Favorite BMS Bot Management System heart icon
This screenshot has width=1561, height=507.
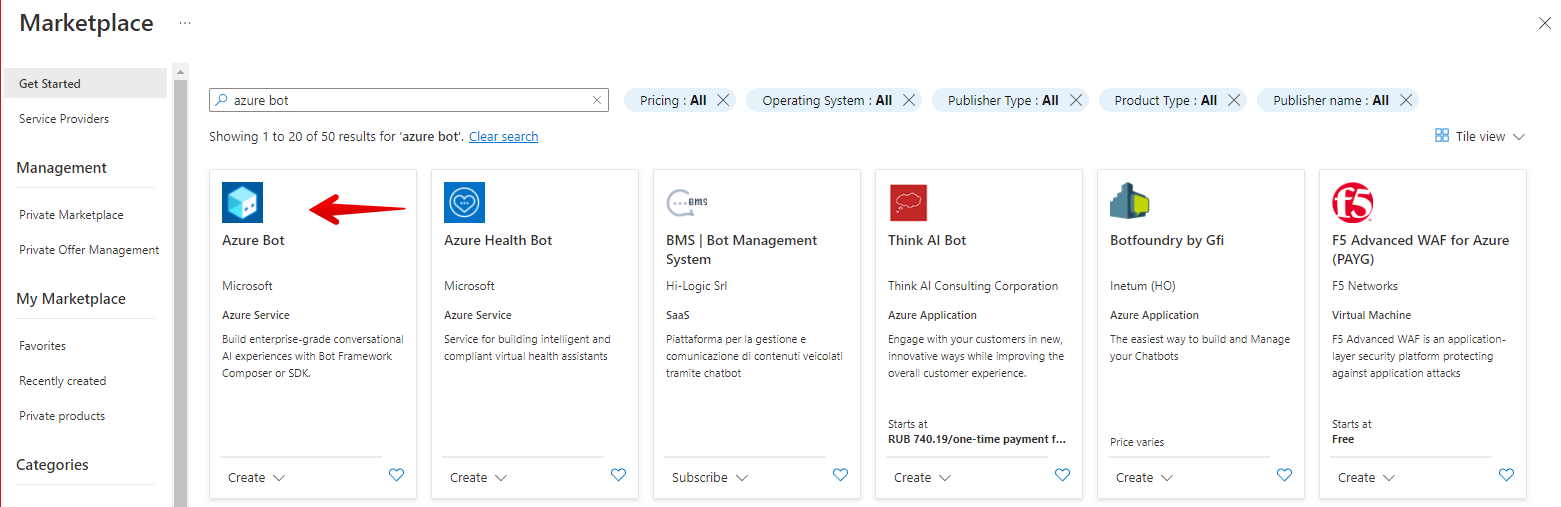840,475
